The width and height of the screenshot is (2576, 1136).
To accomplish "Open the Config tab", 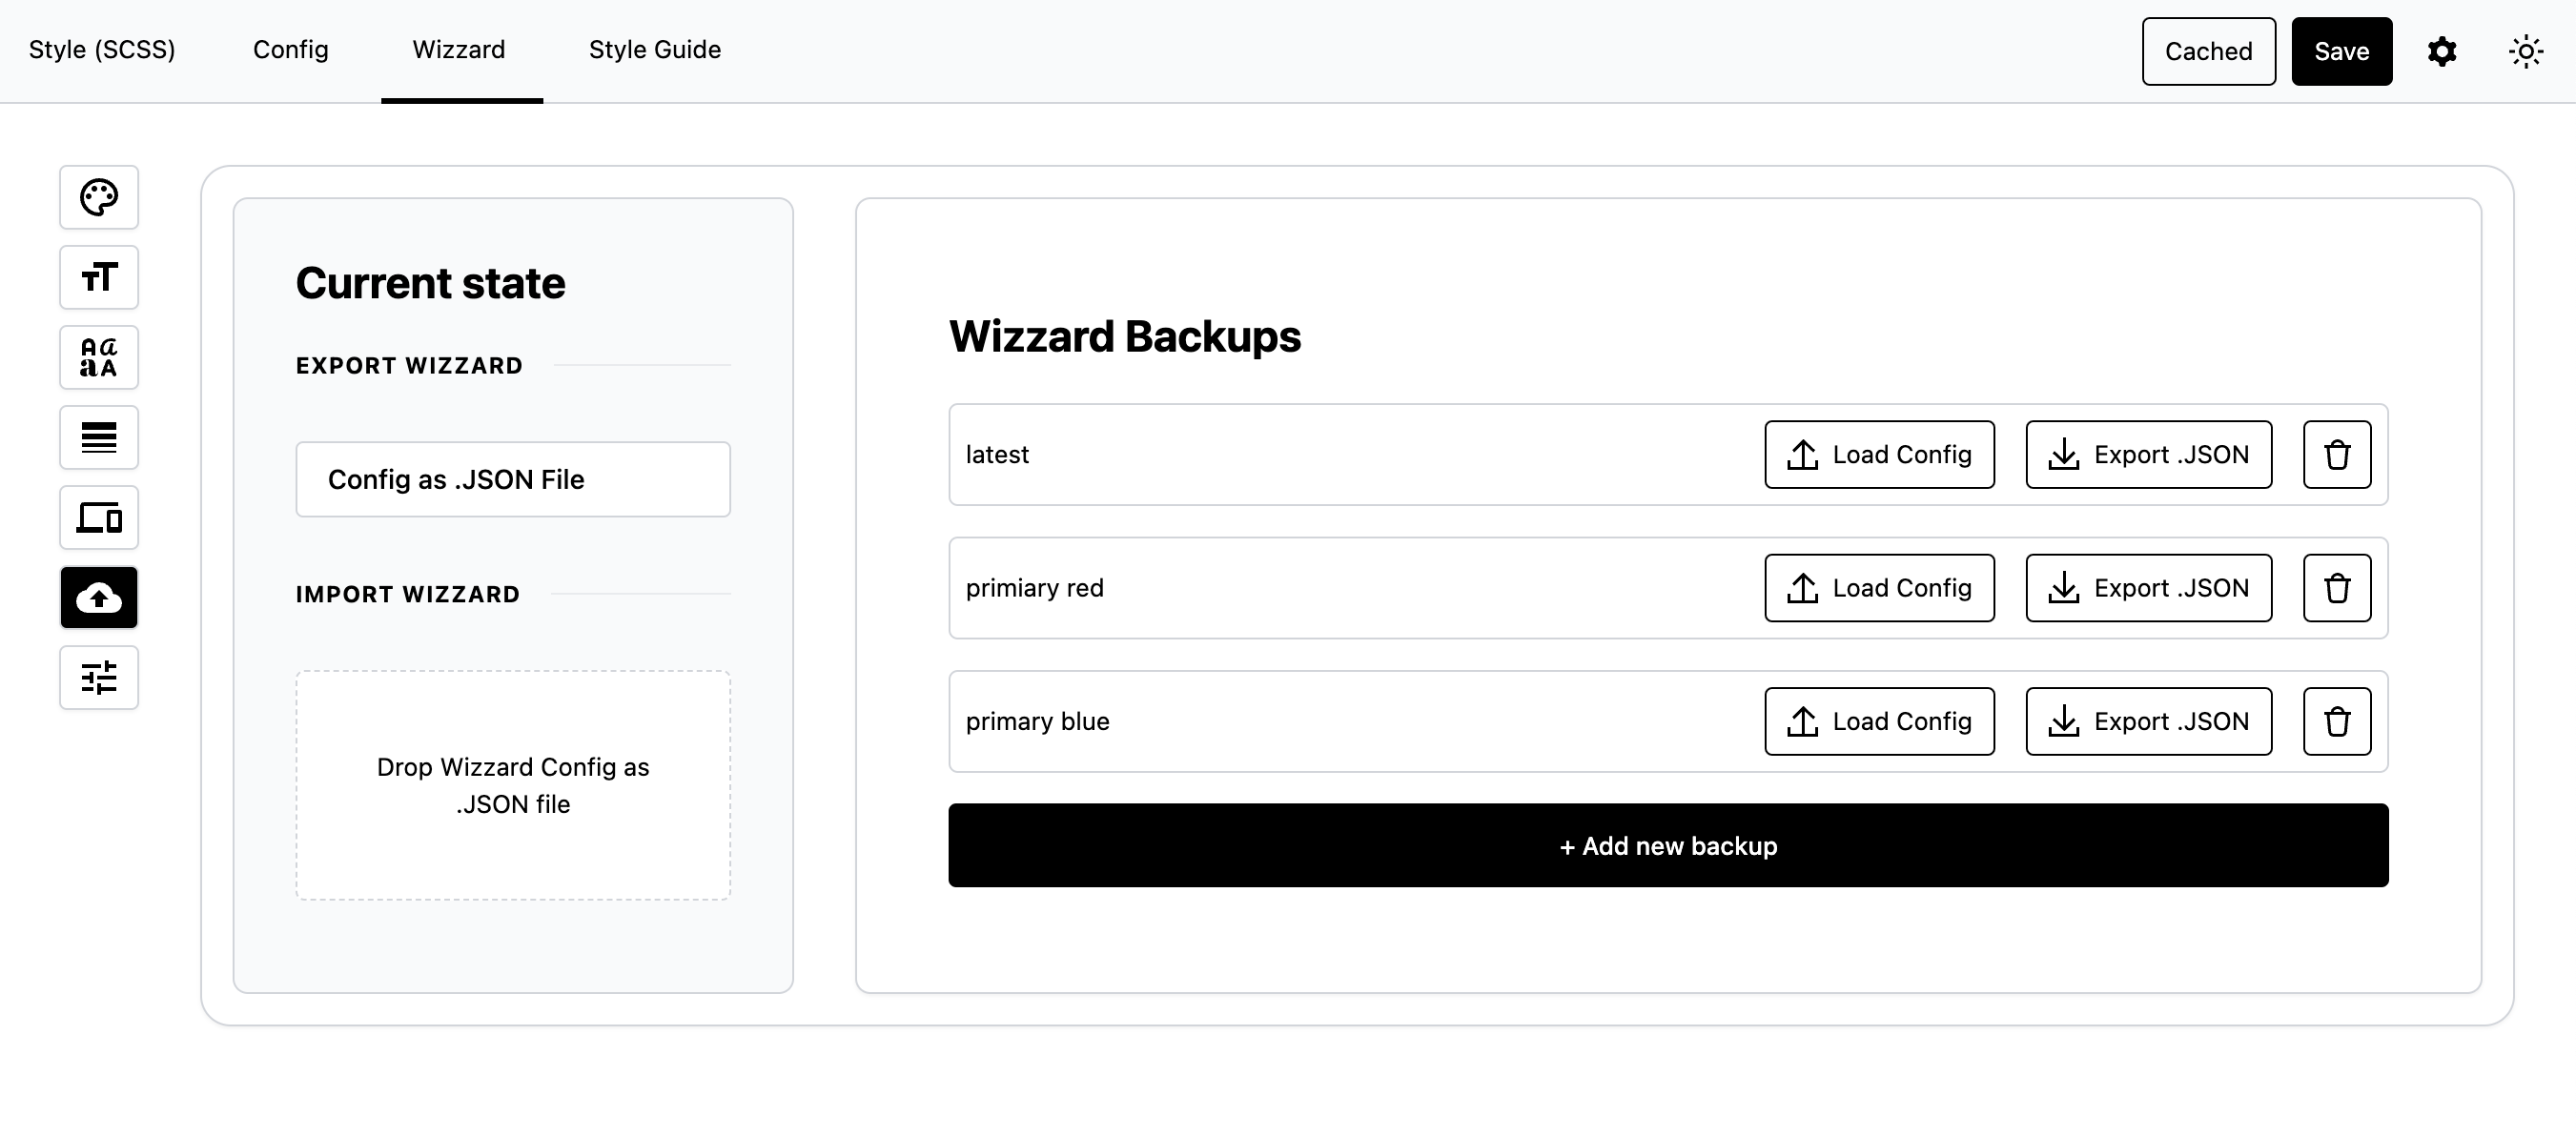I will tap(291, 50).
